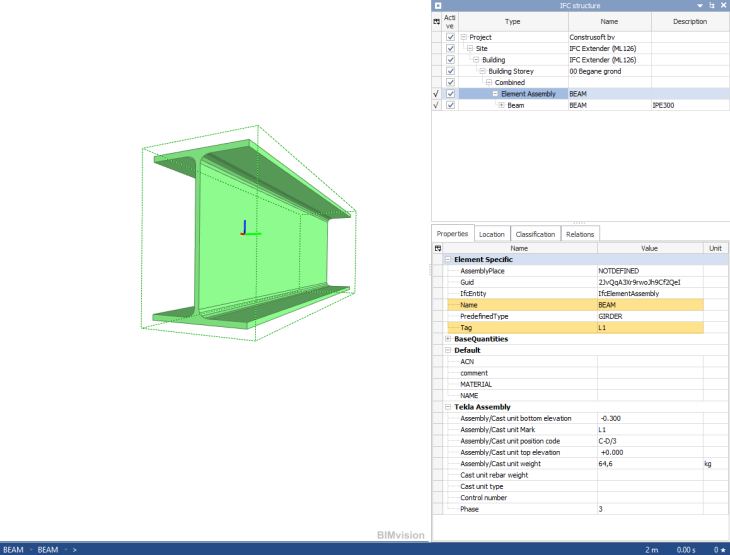
Task: Click the Assembly/Cast unit weight value 64,6
Action: (606, 464)
